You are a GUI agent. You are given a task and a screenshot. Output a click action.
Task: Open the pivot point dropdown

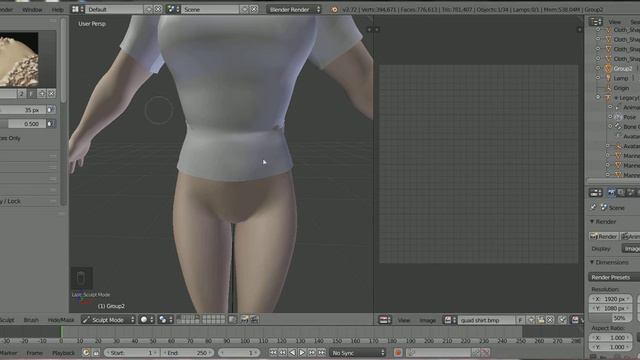pos(165,320)
